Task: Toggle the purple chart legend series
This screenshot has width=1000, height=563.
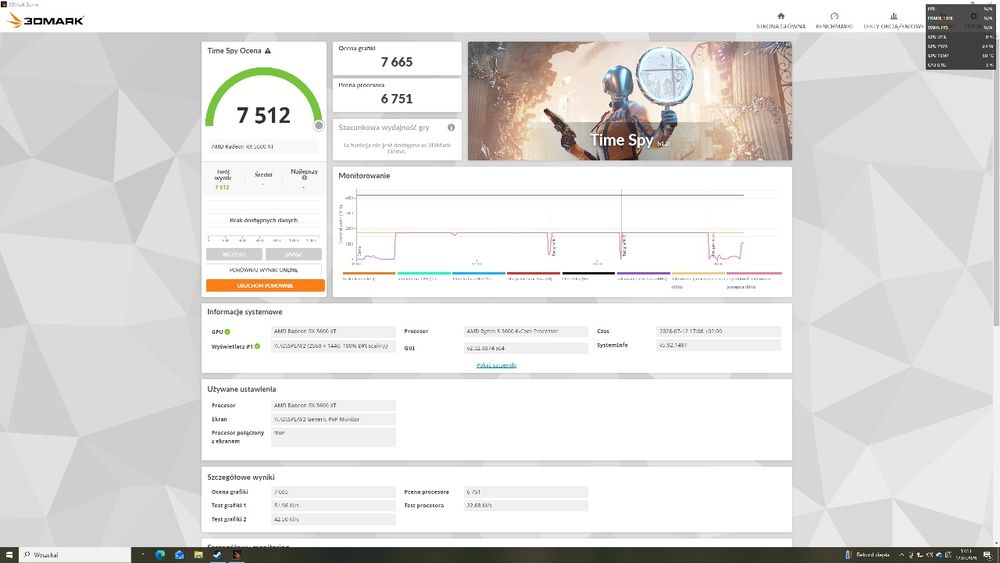Action: (643, 276)
